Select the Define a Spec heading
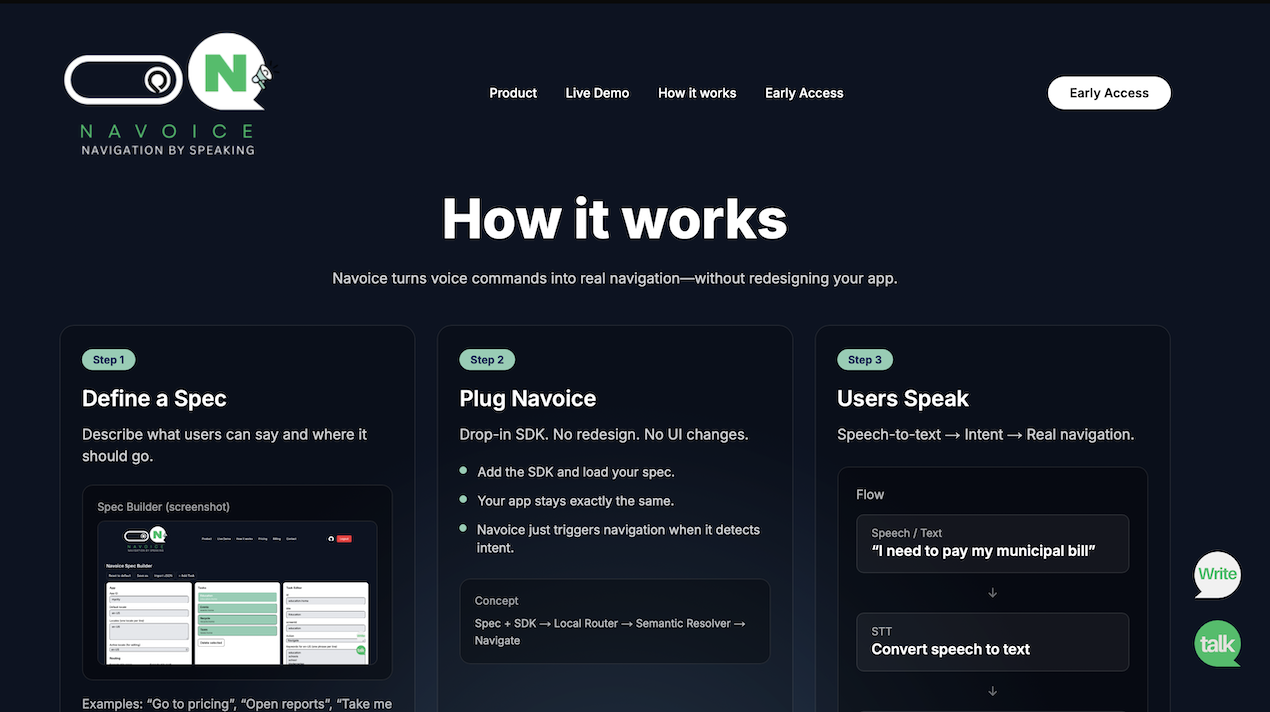The height and width of the screenshot is (712, 1270). pyautogui.click(x=154, y=398)
